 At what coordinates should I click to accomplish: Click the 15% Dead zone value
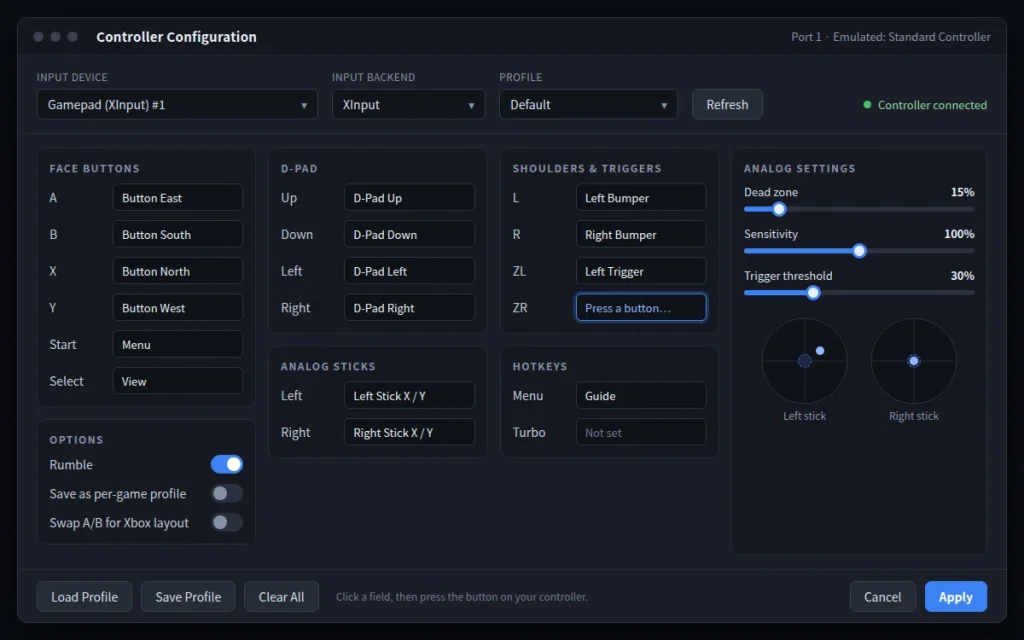pos(962,192)
